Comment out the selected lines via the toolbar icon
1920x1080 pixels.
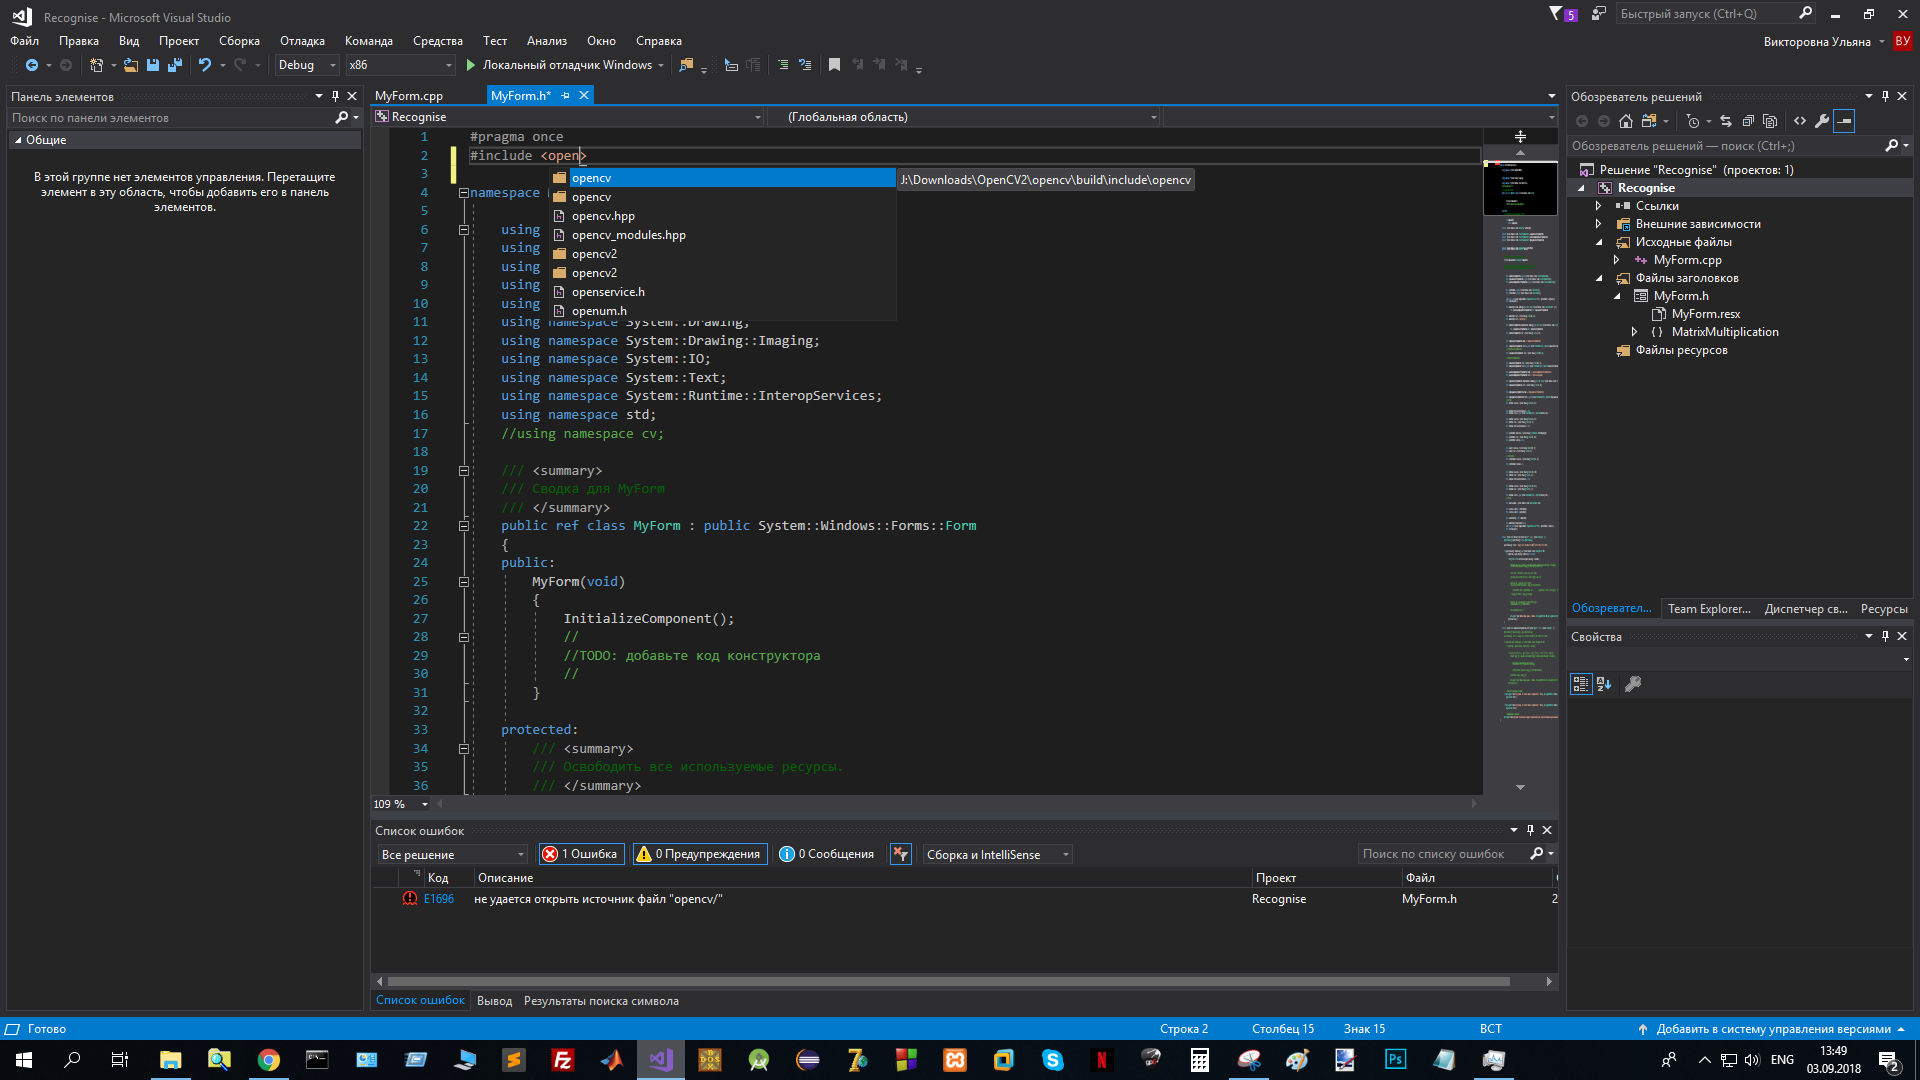point(783,65)
